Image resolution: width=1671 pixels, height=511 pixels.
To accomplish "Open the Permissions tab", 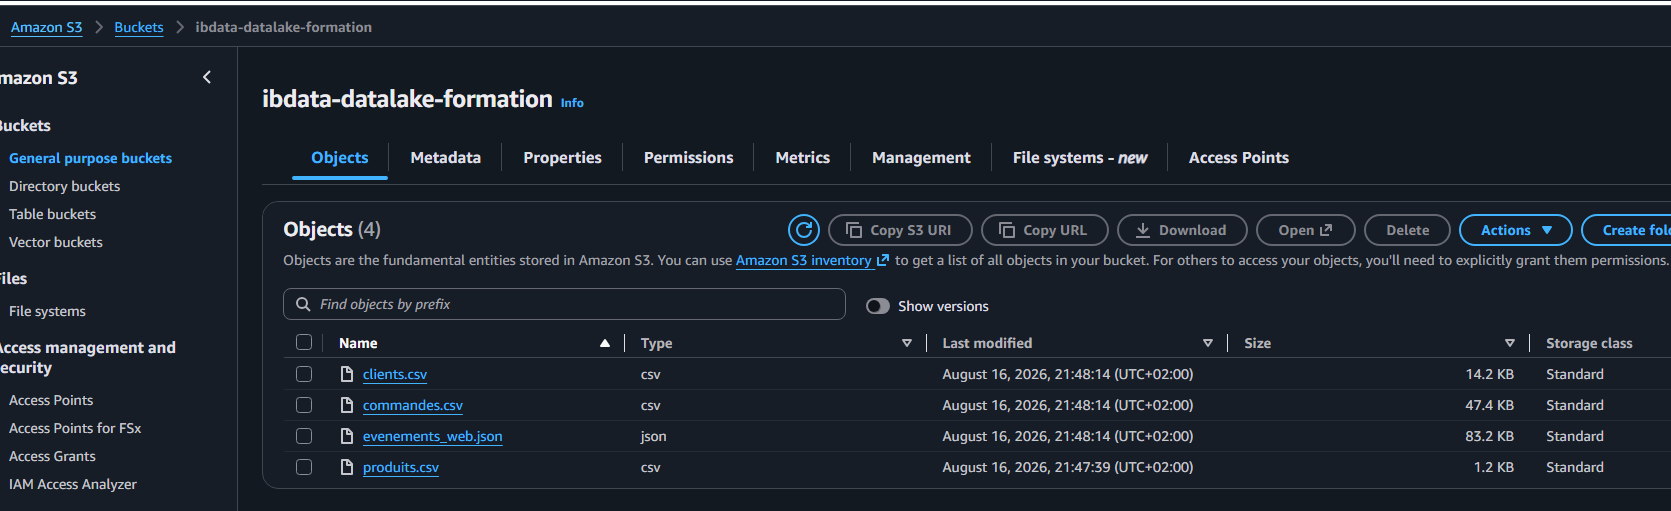I will [688, 158].
